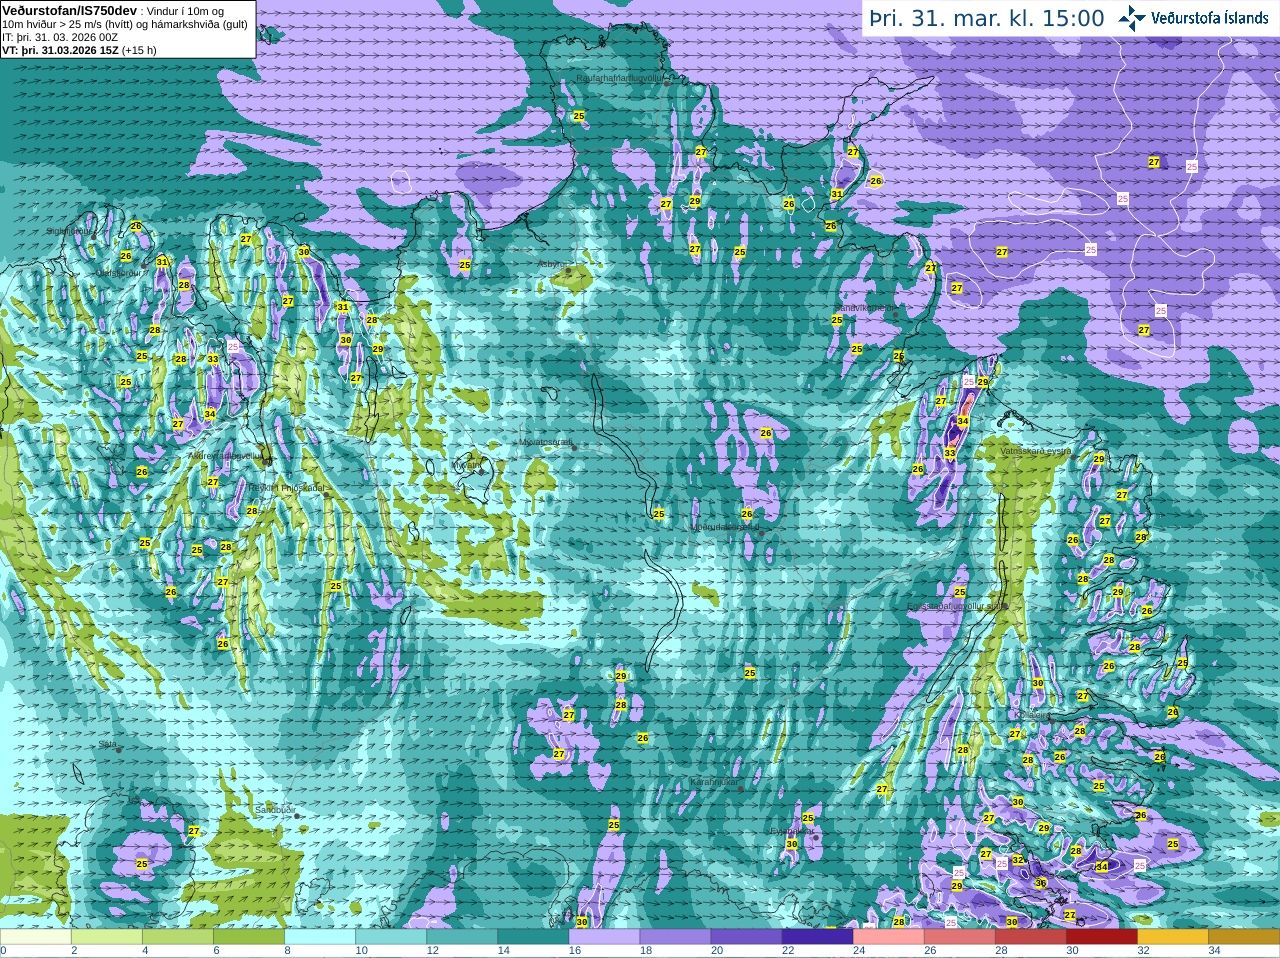Click the Þri. 31. mar. kl. 15:00 timestamp
Image resolution: width=1280 pixels, height=958 pixels.
click(x=987, y=18)
